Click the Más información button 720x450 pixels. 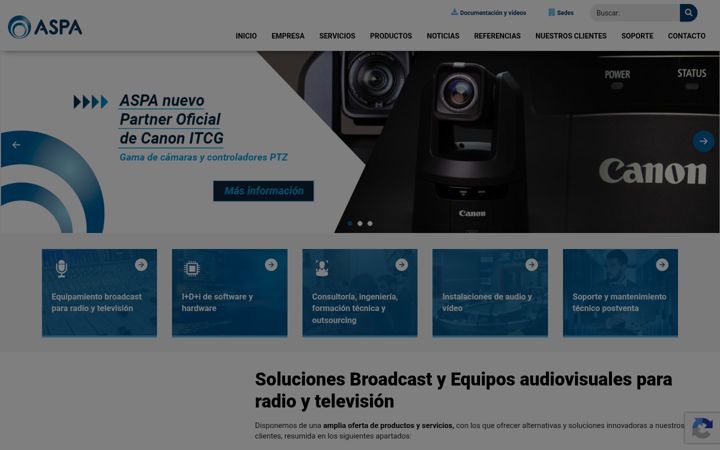[x=264, y=191]
